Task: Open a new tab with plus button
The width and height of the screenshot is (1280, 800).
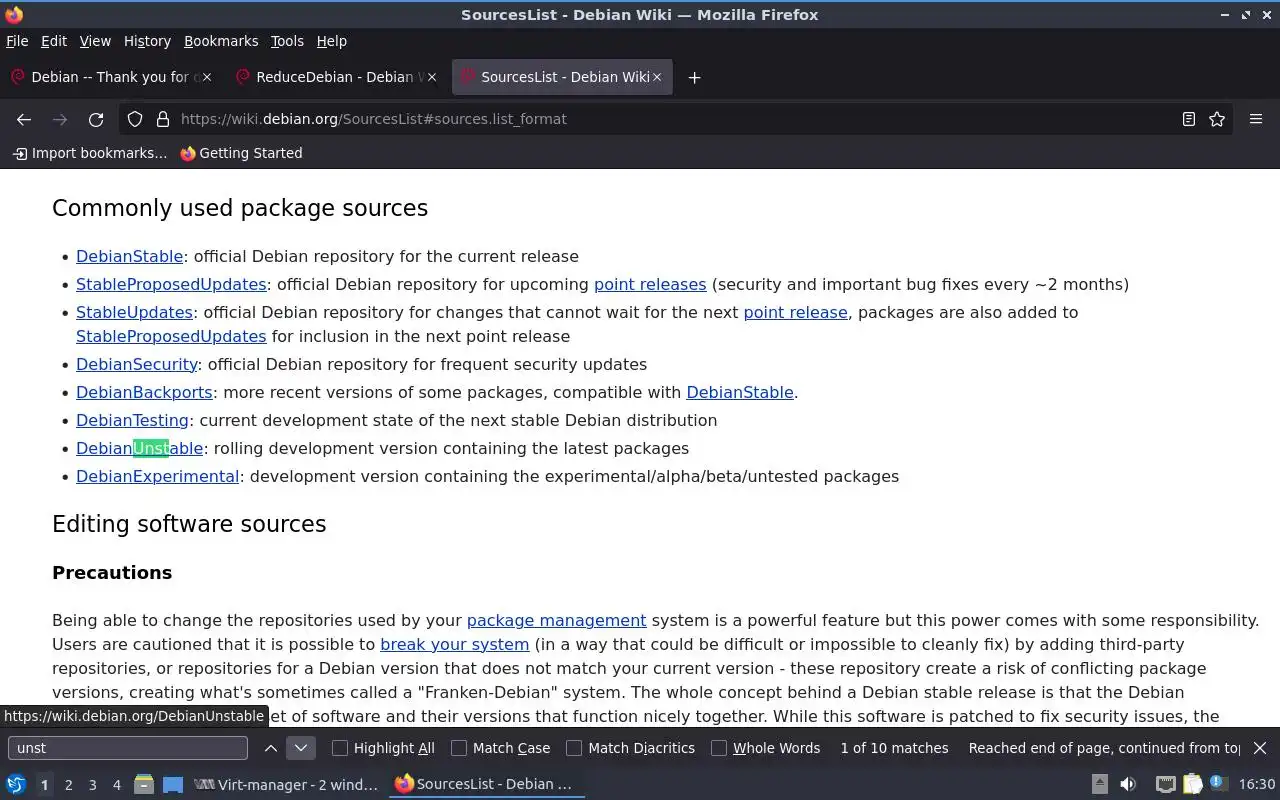Action: pos(694,77)
